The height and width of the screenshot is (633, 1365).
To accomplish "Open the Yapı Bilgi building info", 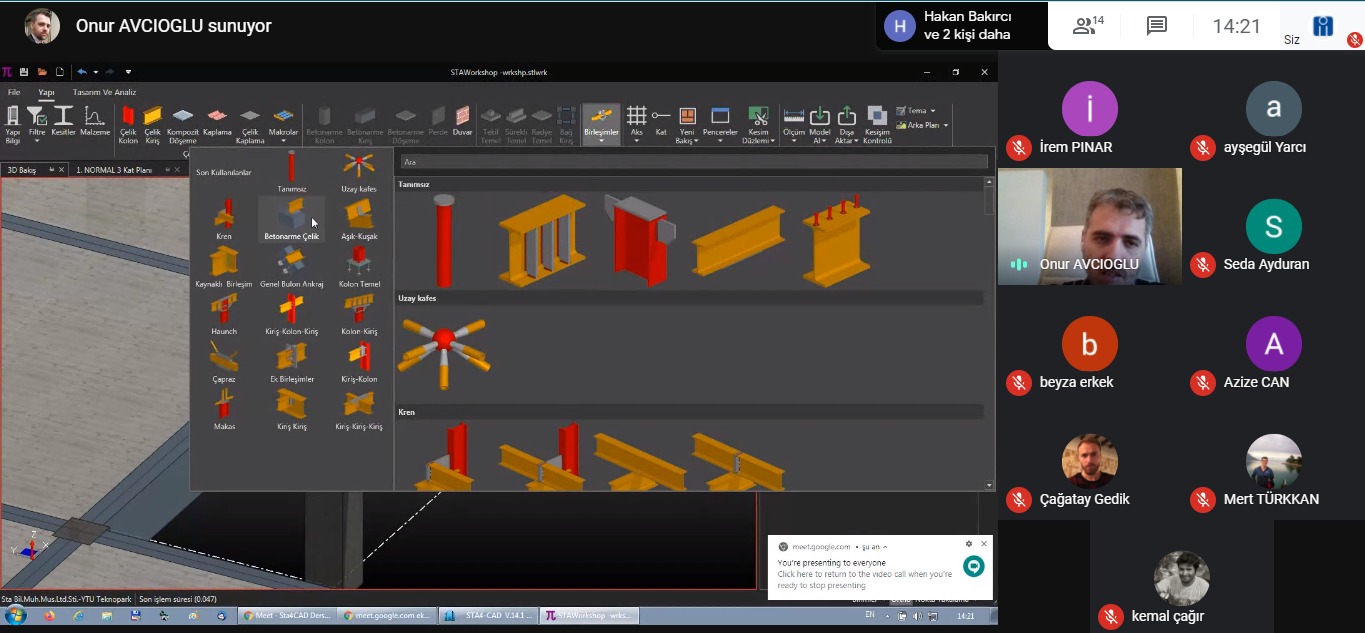I will [x=13, y=124].
